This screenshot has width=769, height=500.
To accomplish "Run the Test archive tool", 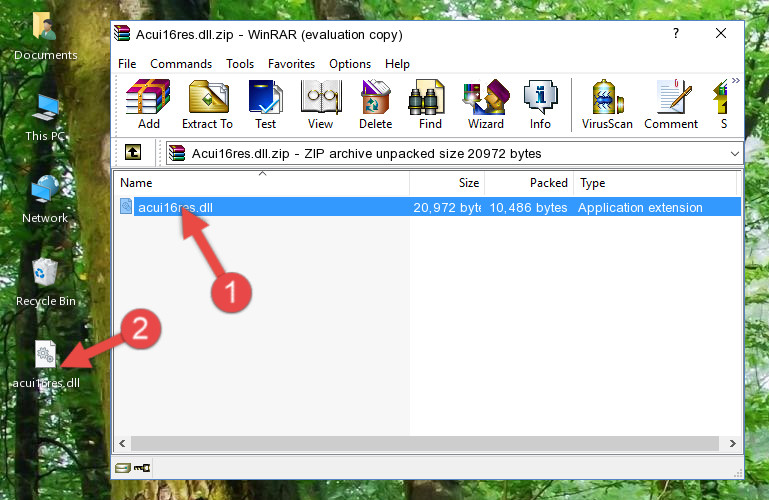I will 265,105.
